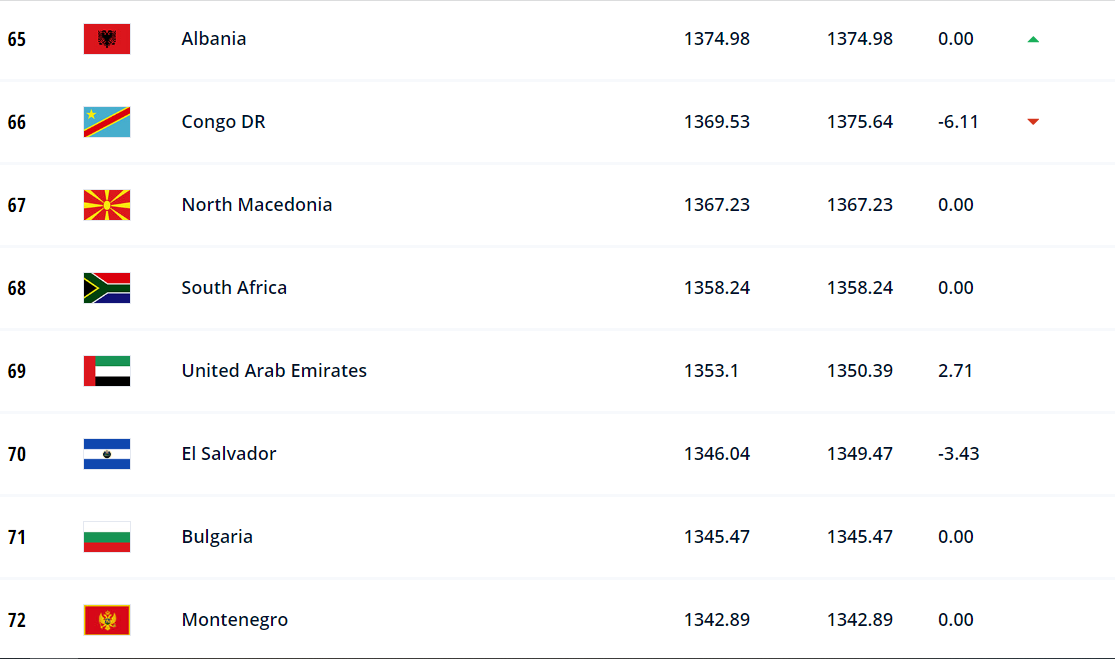This screenshot has width=1115, height=659.
Task: Click the South Africa flag icon
Action: click(107, 288)
